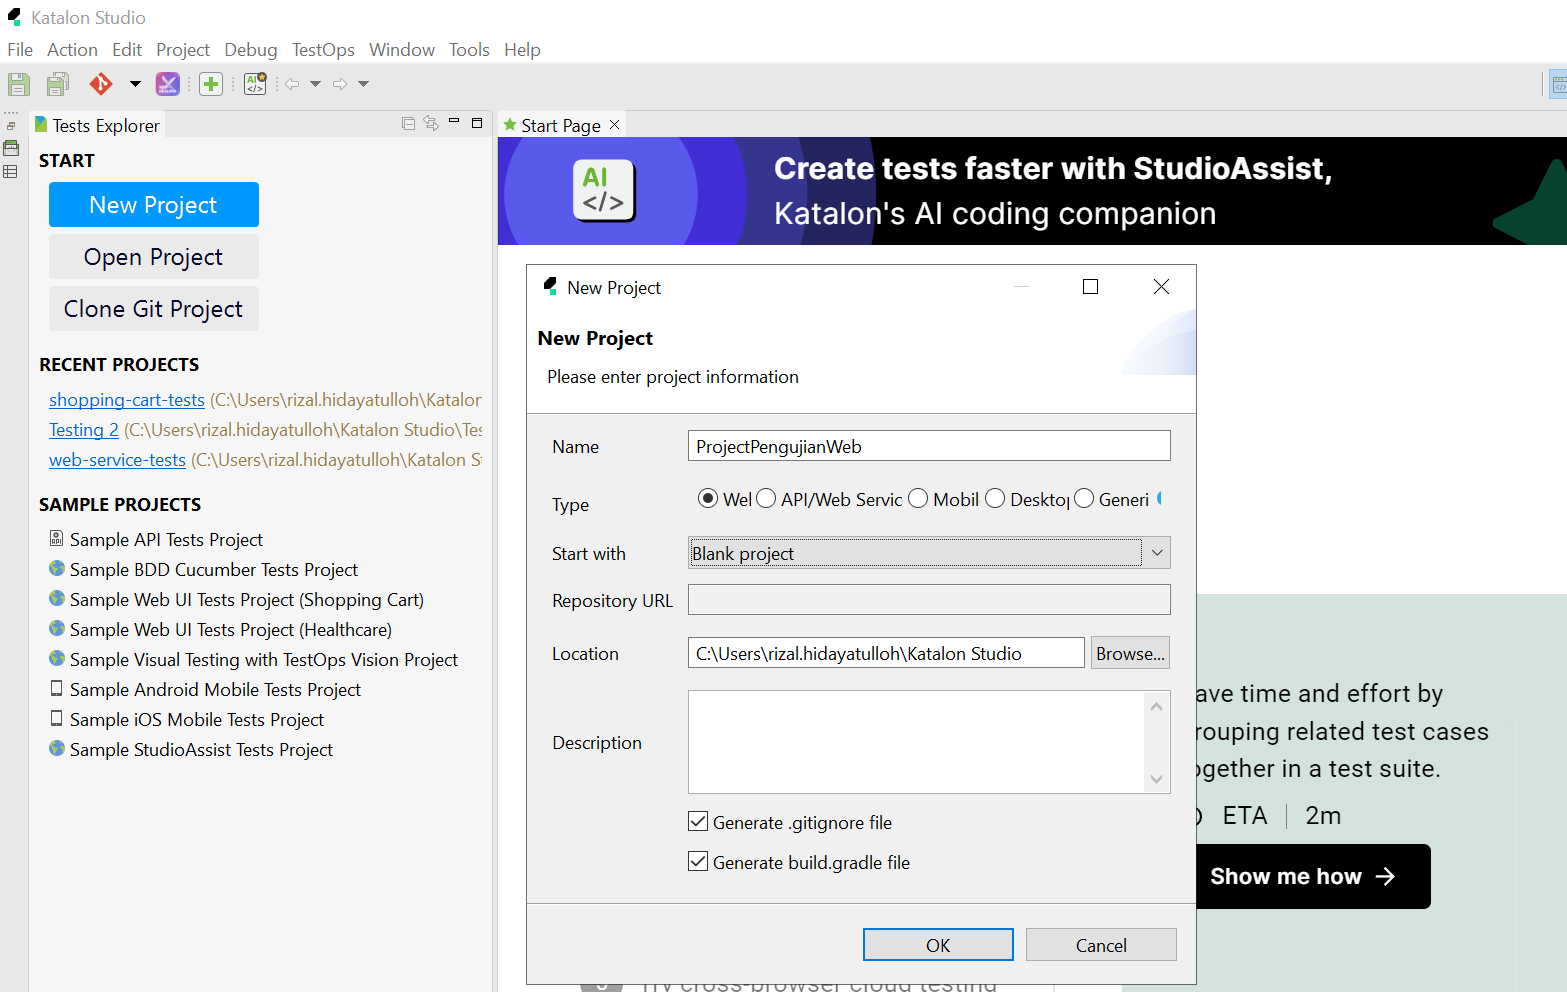Click the Save toolbar icon
This screenshot has width=1567, height=992.
[19, 85]
